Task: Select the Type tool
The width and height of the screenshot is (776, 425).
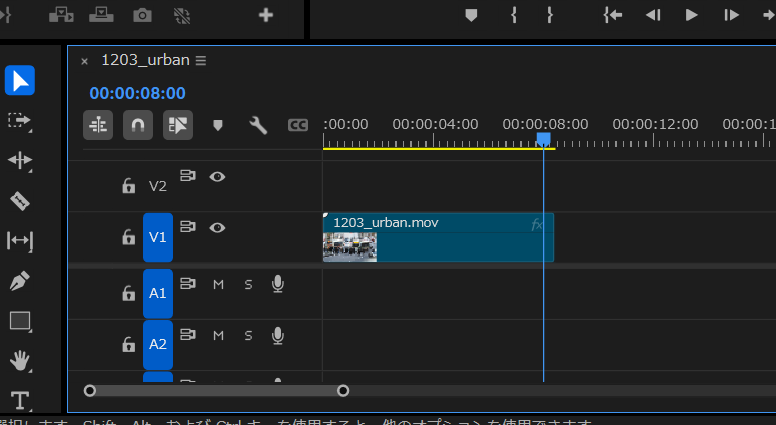Action: click(x=20, y=401)
